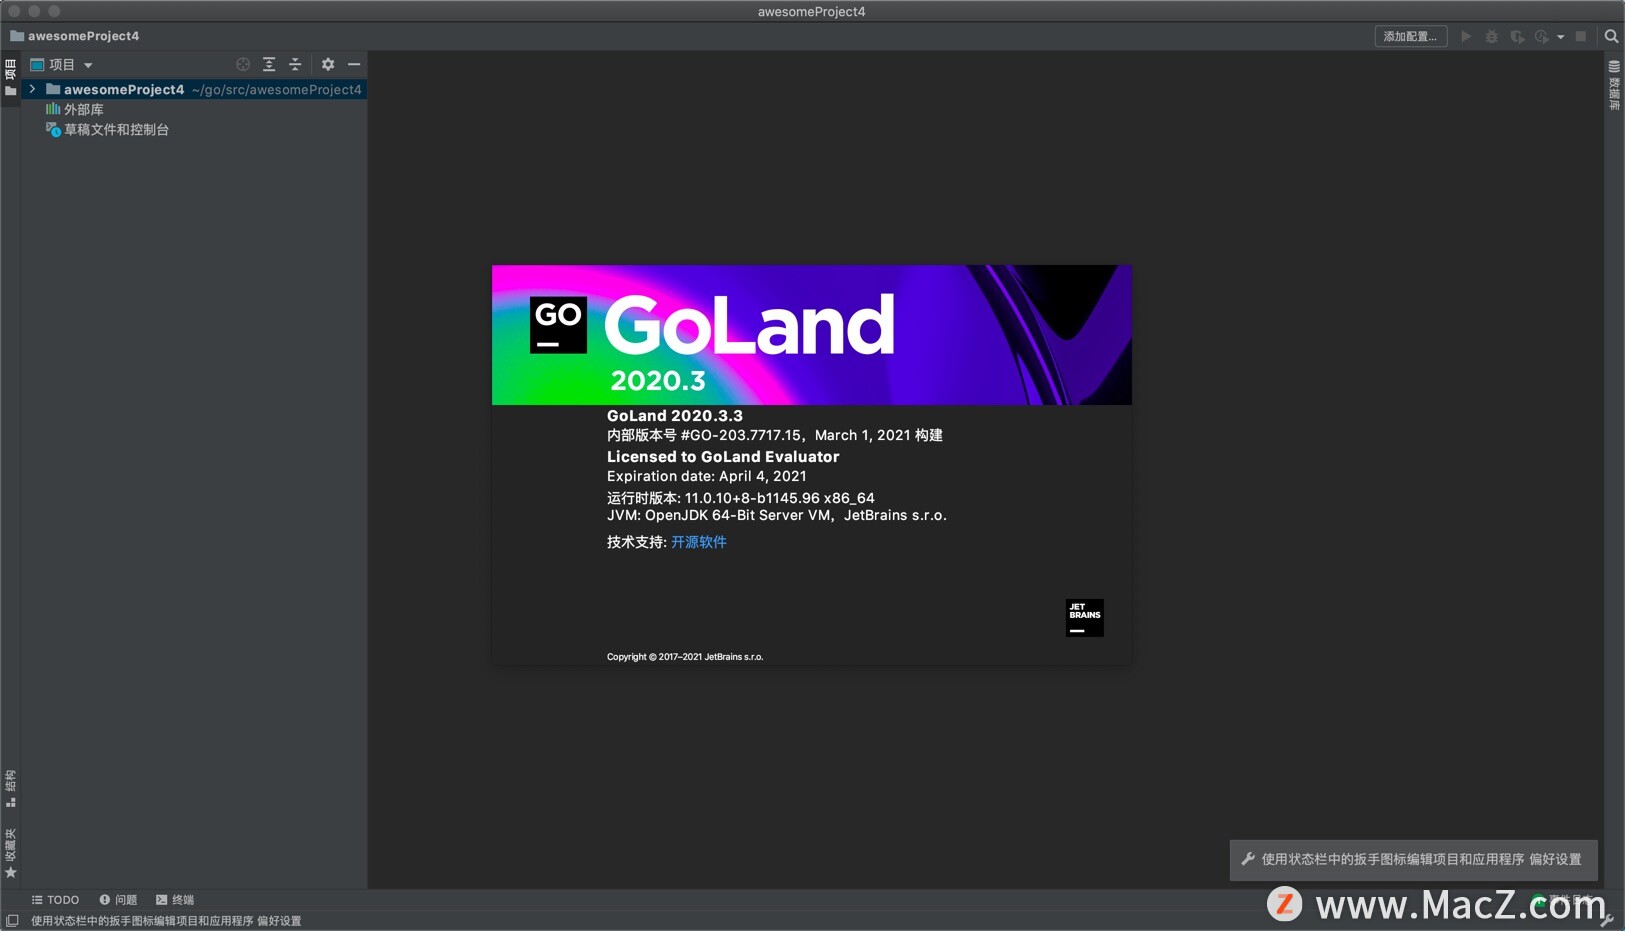Click the Debug bug icon in toolbar
Viewport: 1625px width, 931px height.
[1491, 36]
